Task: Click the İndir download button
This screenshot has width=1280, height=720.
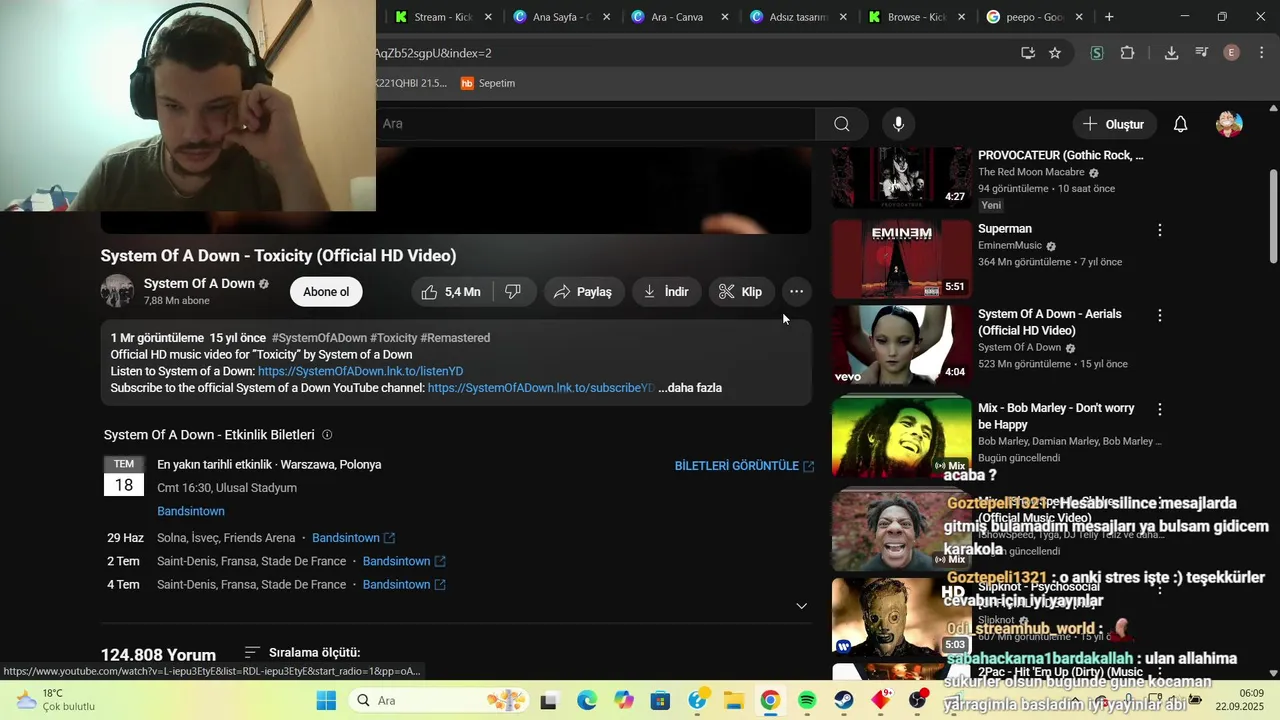Action: click(666, 292)
